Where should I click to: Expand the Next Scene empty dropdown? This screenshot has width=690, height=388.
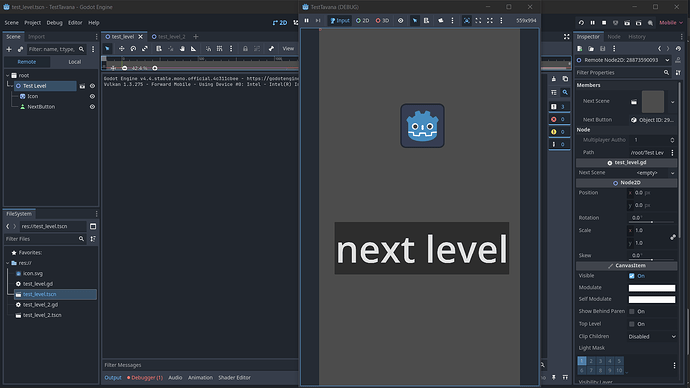(654, 173)
